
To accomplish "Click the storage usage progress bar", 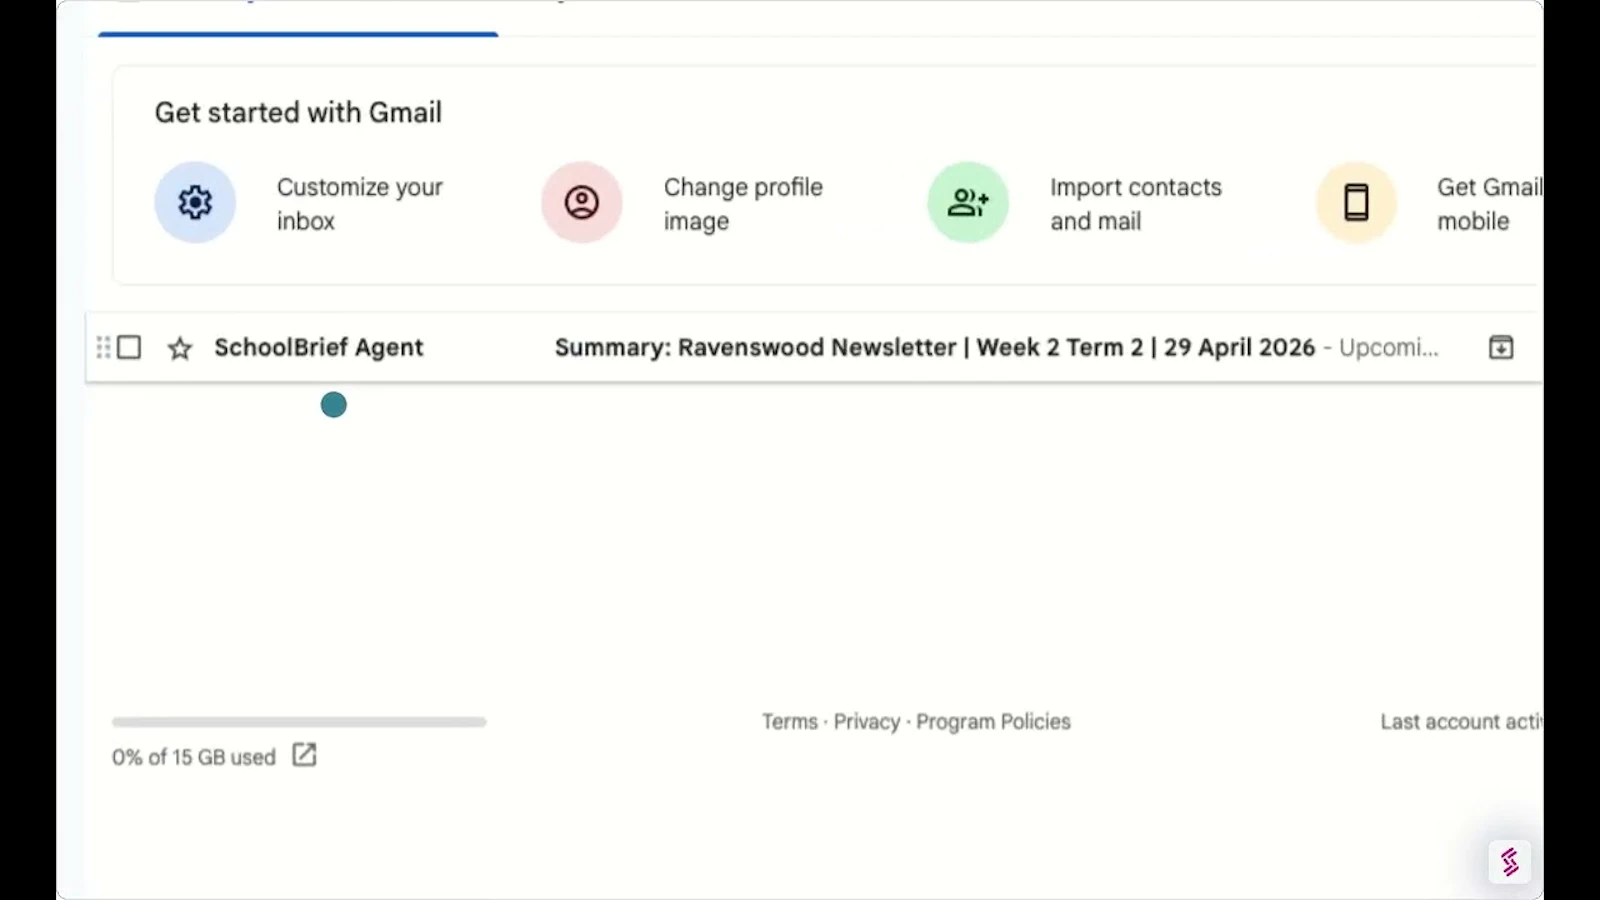I will click(299, 721).
